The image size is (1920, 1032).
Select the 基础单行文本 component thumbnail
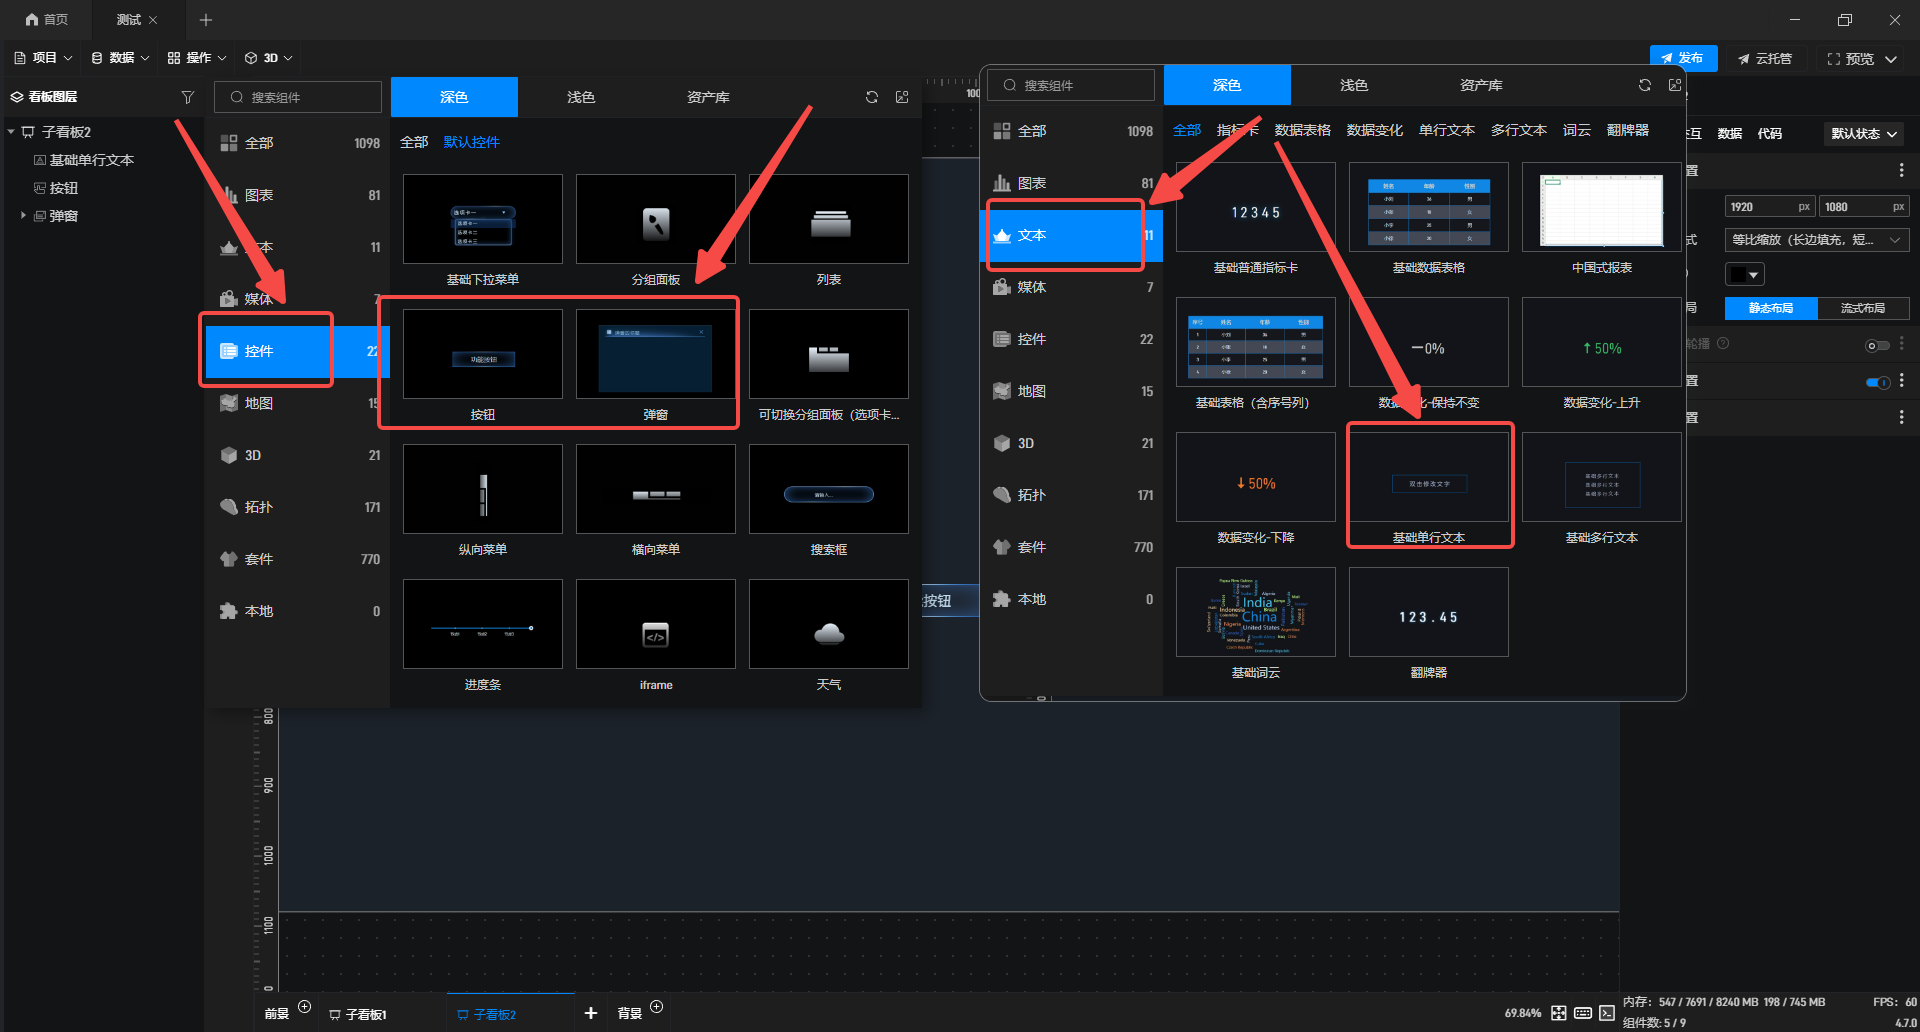(1428, 485)
